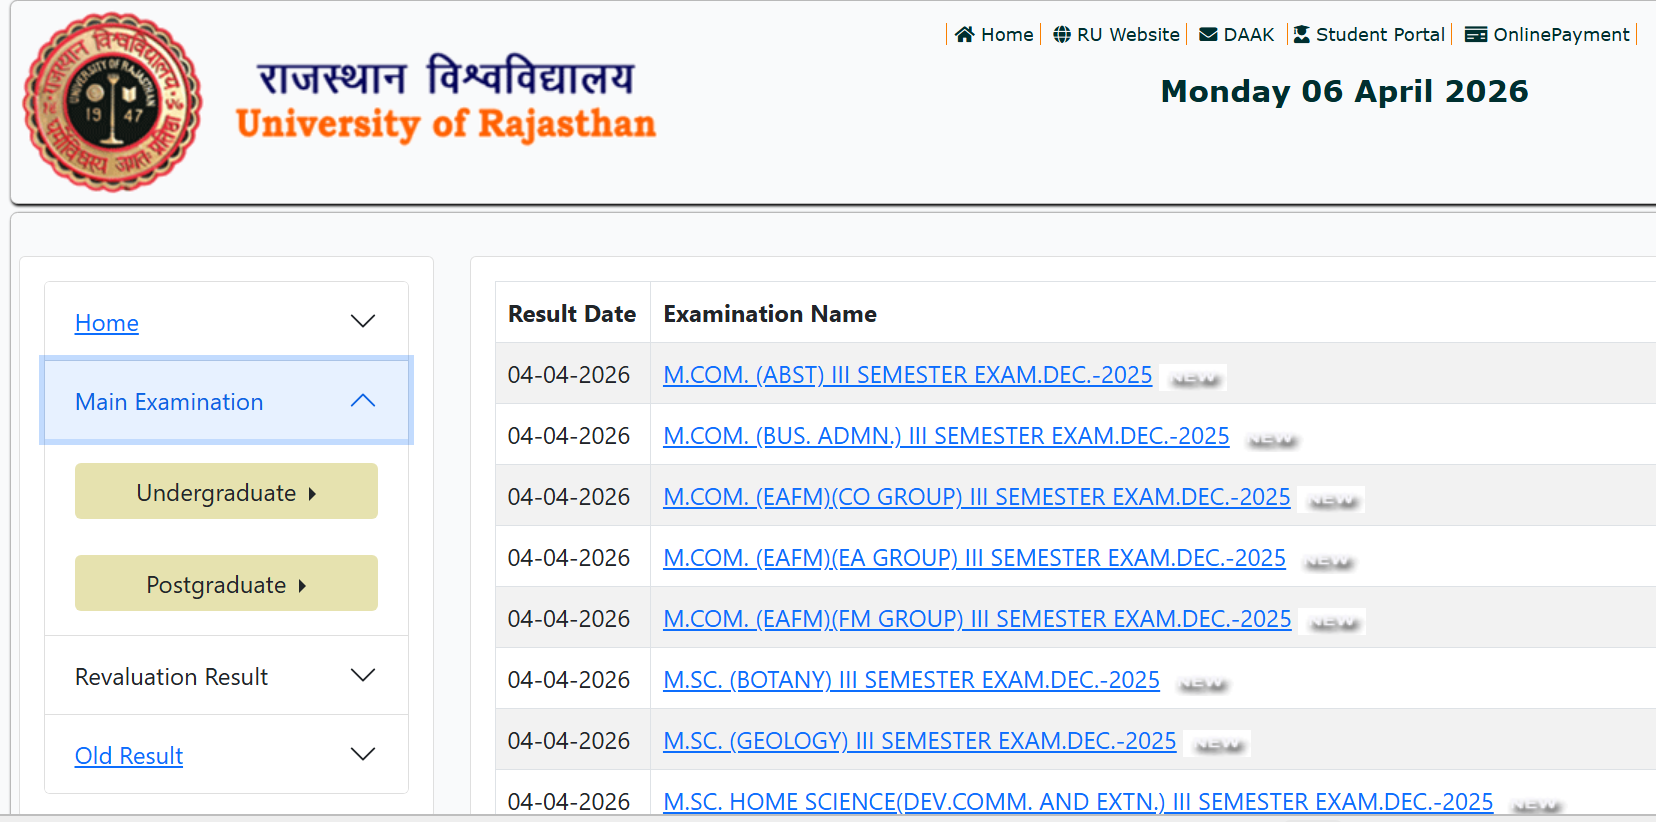Expand the sidebar Home chevron
1656x822 pixels.
pos(363,321)
